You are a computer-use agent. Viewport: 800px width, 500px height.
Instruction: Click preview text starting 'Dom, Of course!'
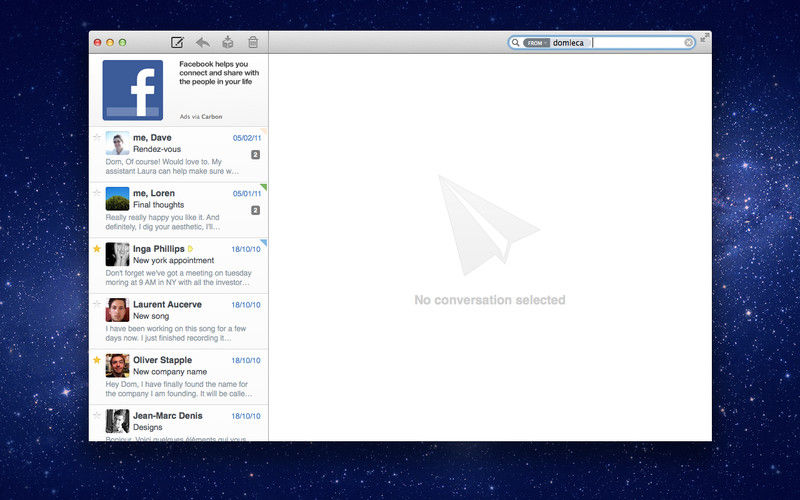[172, 166]
